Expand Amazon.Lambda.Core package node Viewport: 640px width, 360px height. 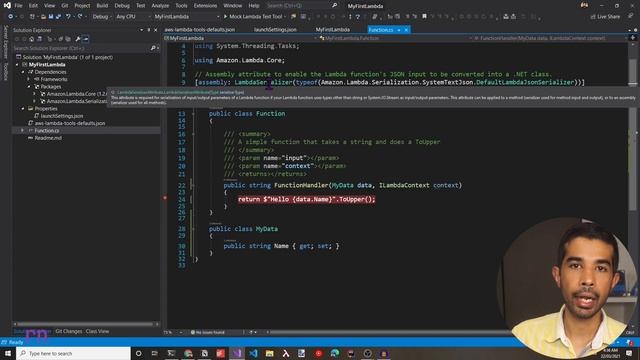(x=35, y=94)
